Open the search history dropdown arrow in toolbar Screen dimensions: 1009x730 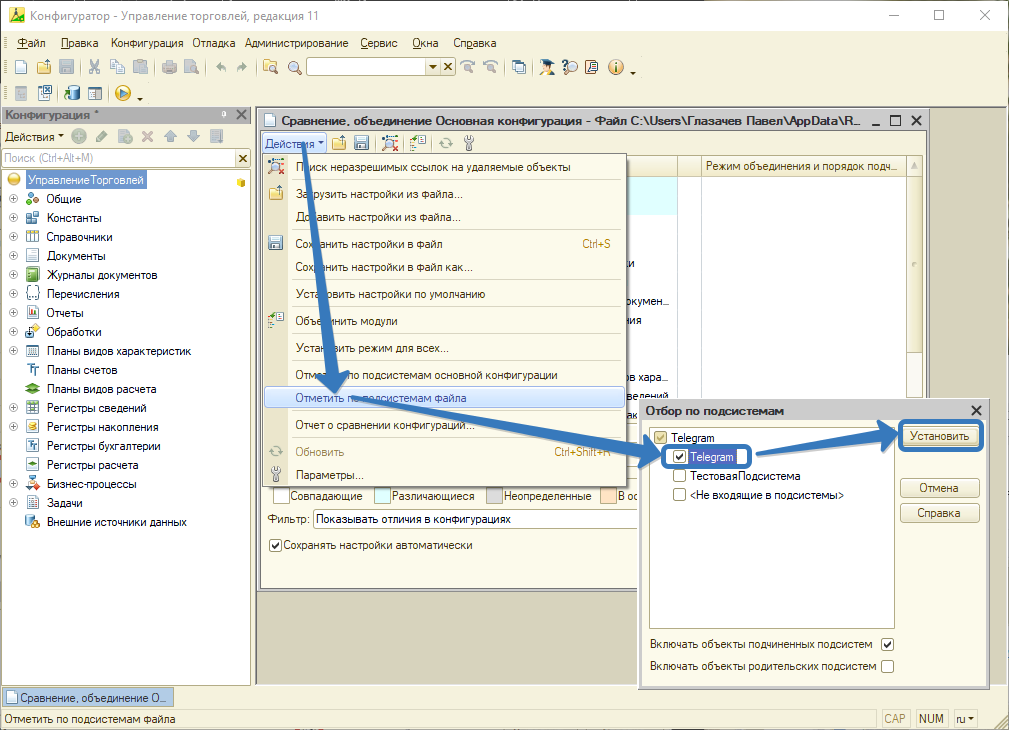(x=433, y=67)
